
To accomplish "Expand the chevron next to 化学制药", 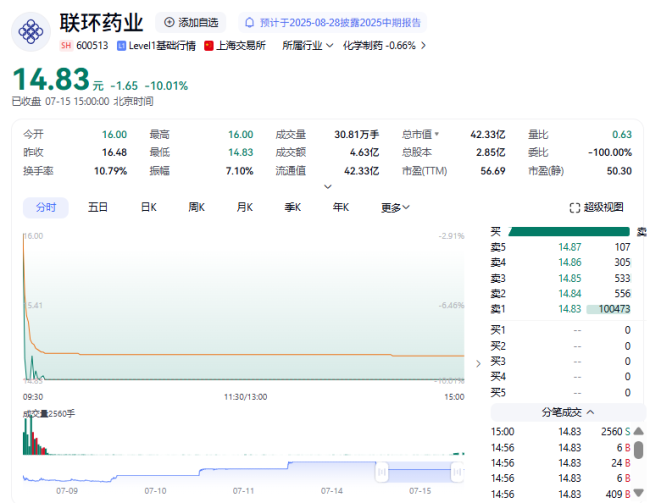I will (x=423, y=45).
